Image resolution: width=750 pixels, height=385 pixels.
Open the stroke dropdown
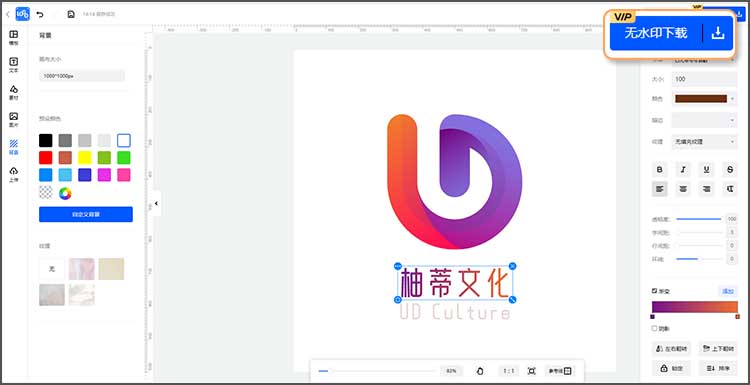click(x=704, y=121)
